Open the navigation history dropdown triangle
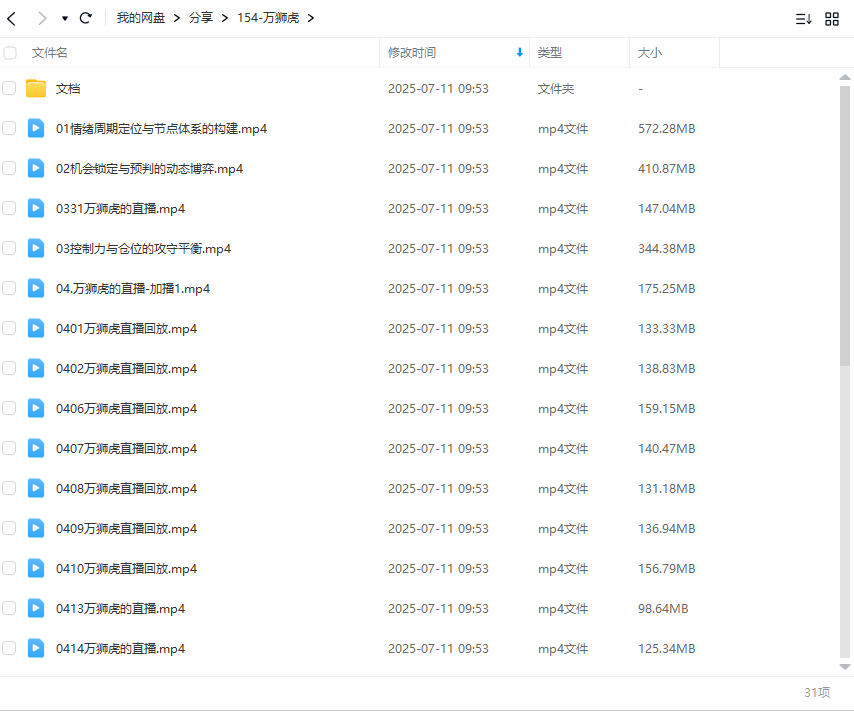 65,19
